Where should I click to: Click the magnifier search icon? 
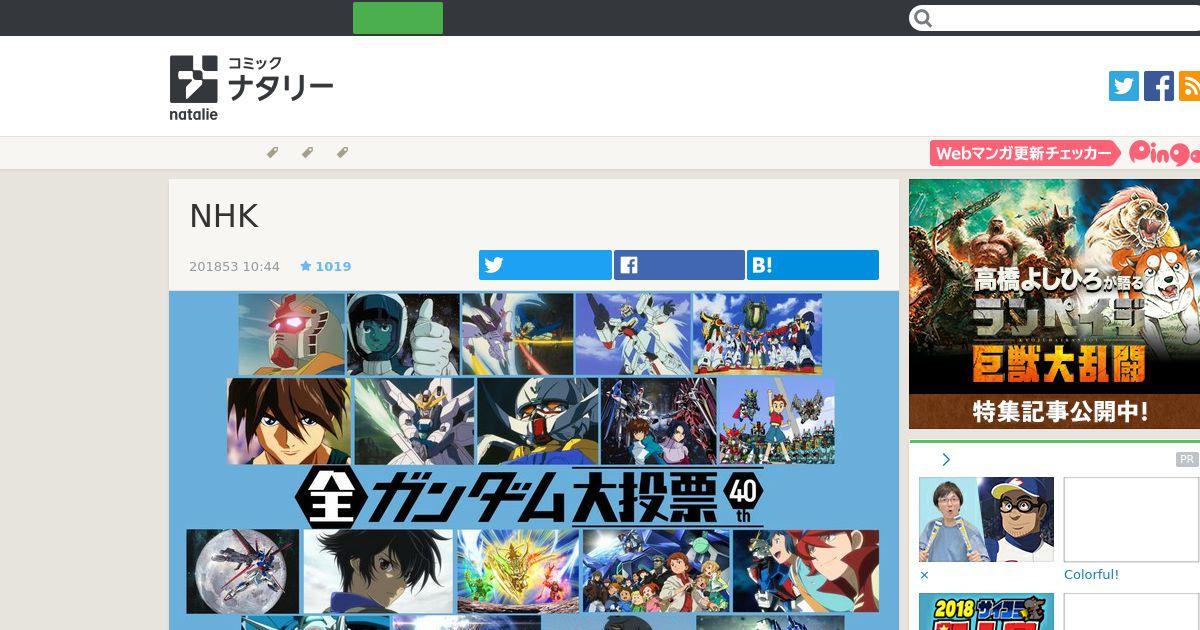coord(923,18)
